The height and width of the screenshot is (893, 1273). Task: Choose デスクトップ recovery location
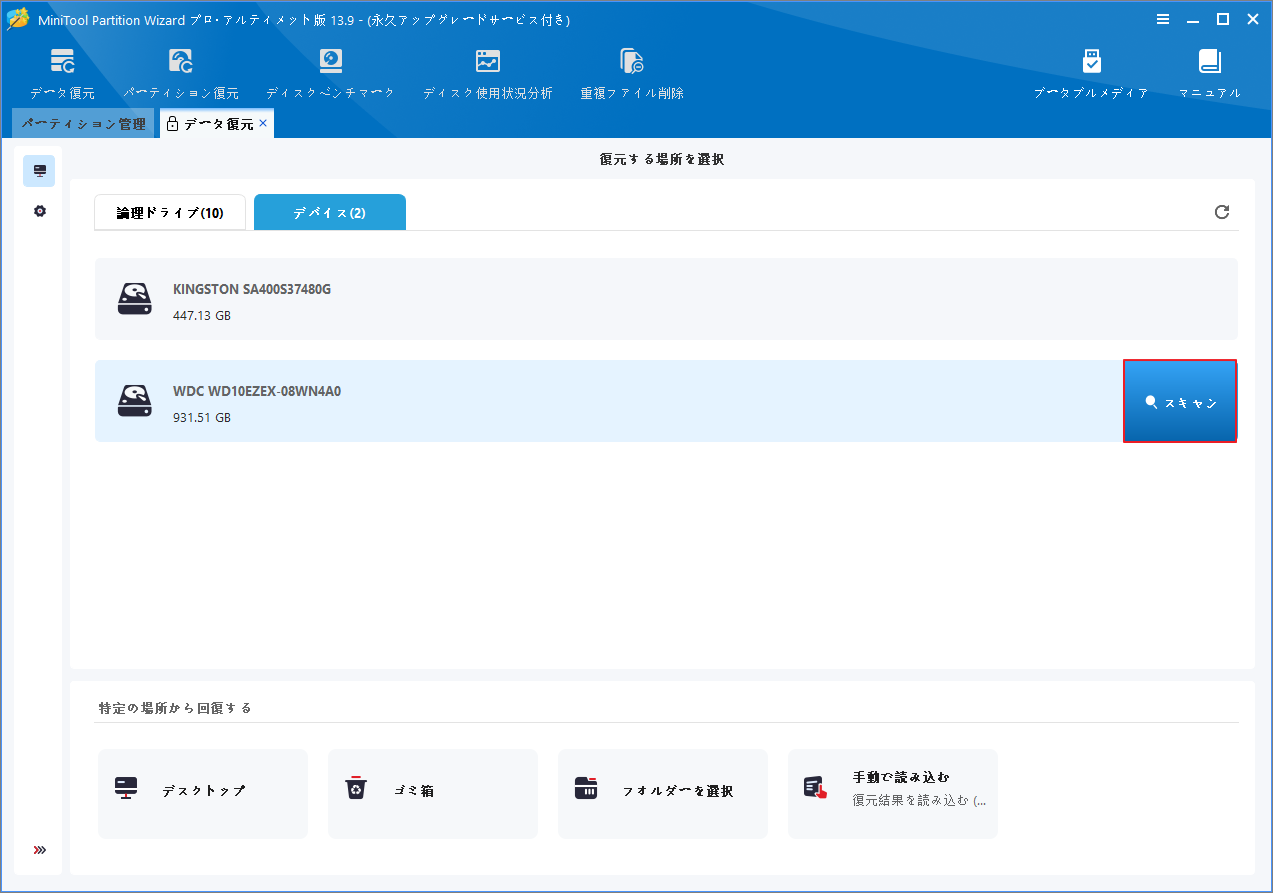203,794
